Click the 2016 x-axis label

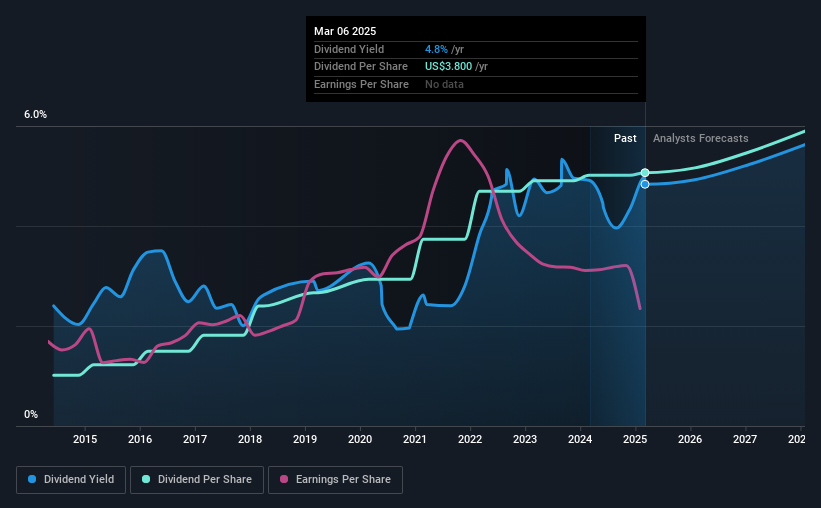pyautogui.click(x=140, y=439)
